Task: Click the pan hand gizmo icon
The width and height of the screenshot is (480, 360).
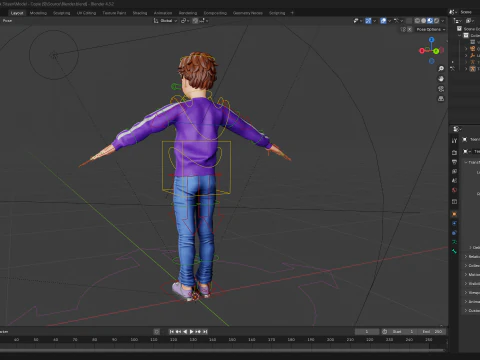Action: [x=441, y=79]
